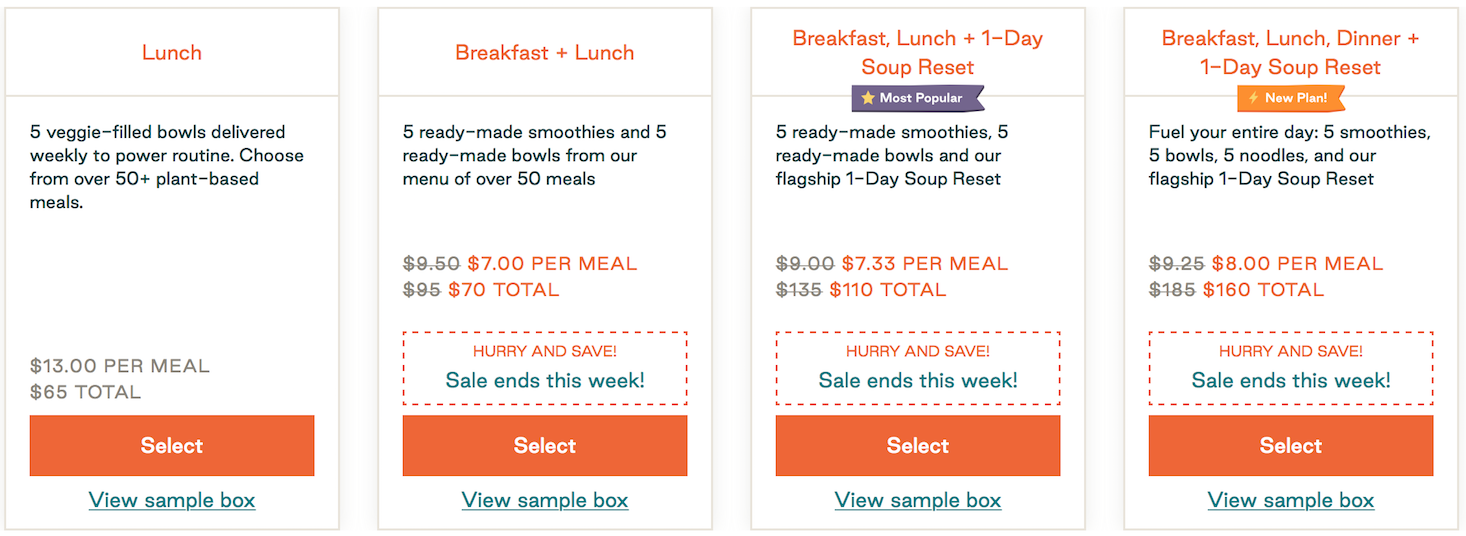Click the $7.33 PER MEAL price
This screenshot has width=1466, height=536.
(925, 264)
